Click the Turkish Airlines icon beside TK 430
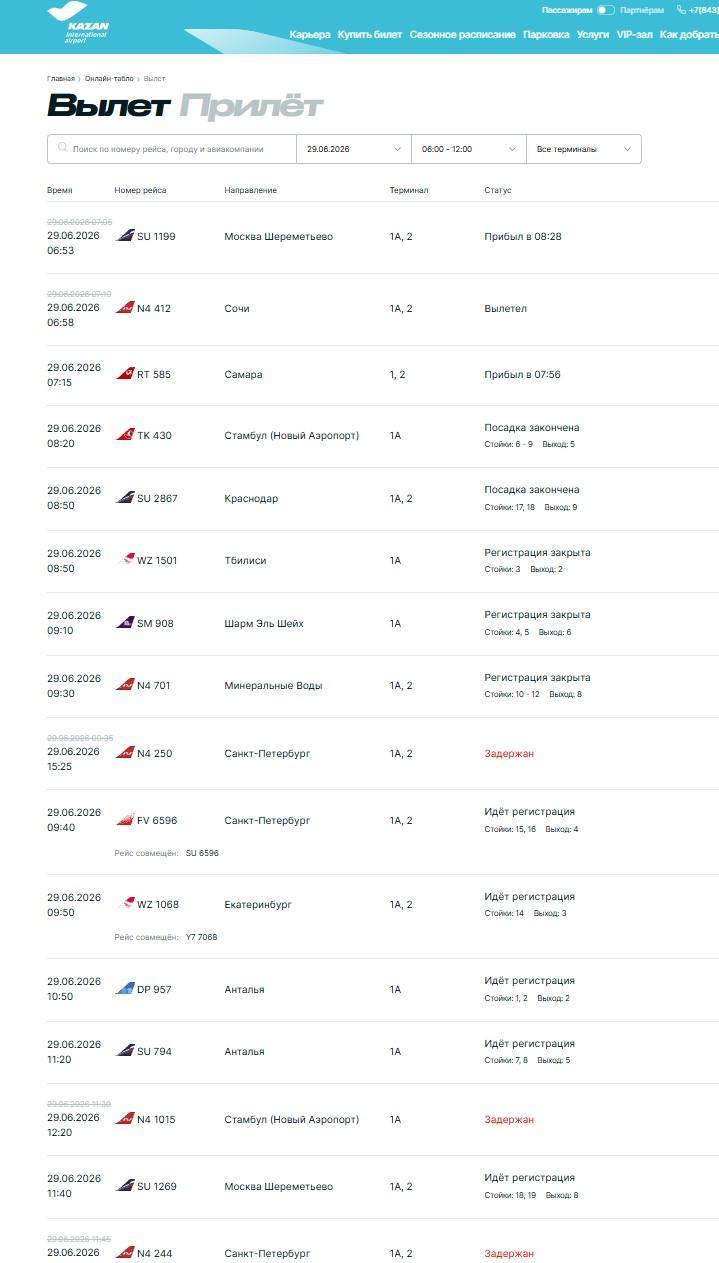 tap(125, 435)
